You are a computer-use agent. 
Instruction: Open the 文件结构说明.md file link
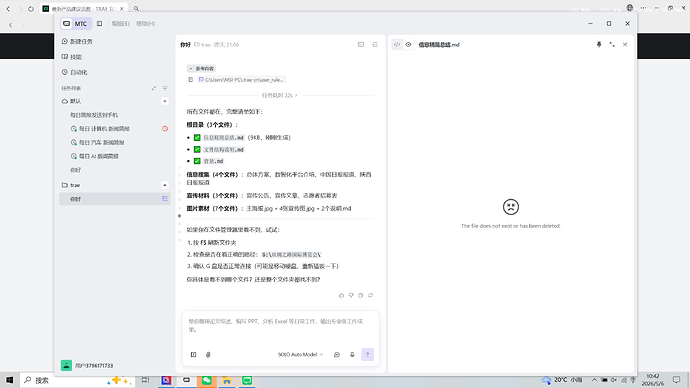click(223, 150)
